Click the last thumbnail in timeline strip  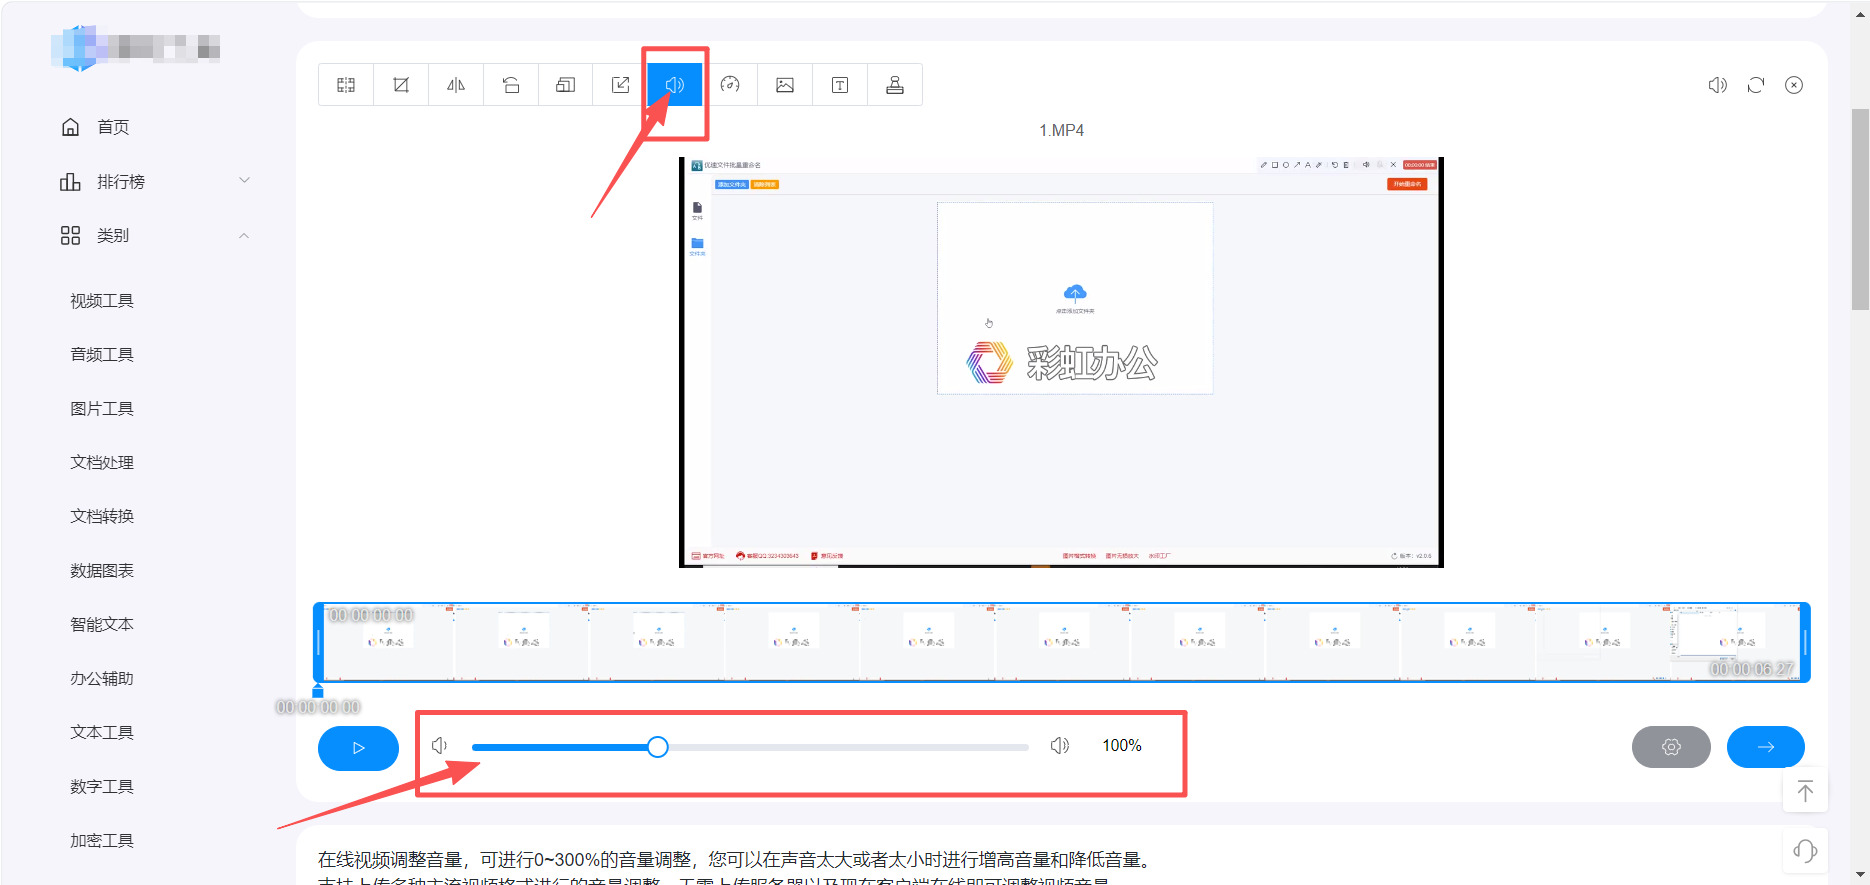coord(1734,642)
